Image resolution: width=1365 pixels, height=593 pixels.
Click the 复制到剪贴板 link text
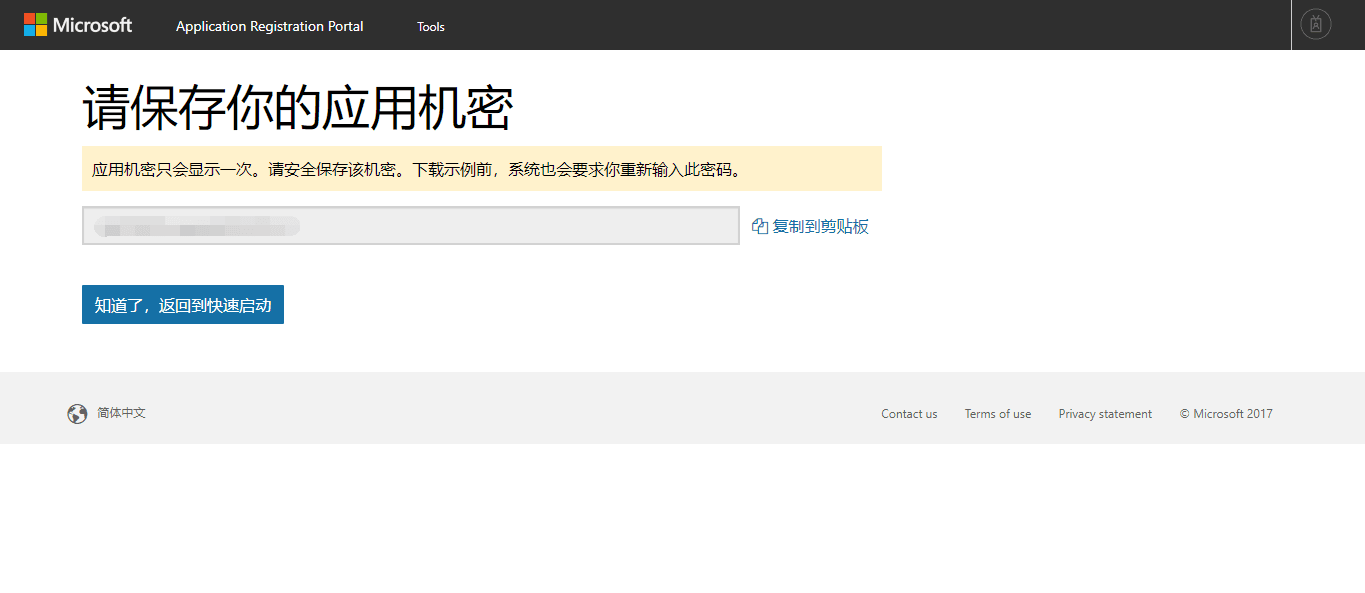[820, 226]
